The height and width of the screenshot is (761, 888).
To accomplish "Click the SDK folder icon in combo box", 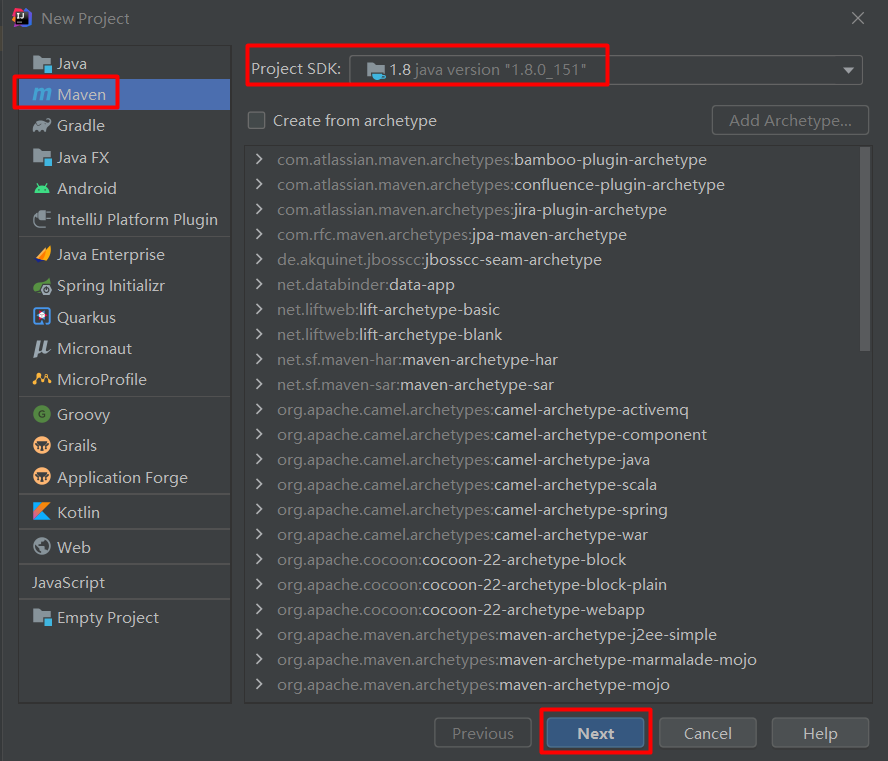I will click(x=376, y=70).
